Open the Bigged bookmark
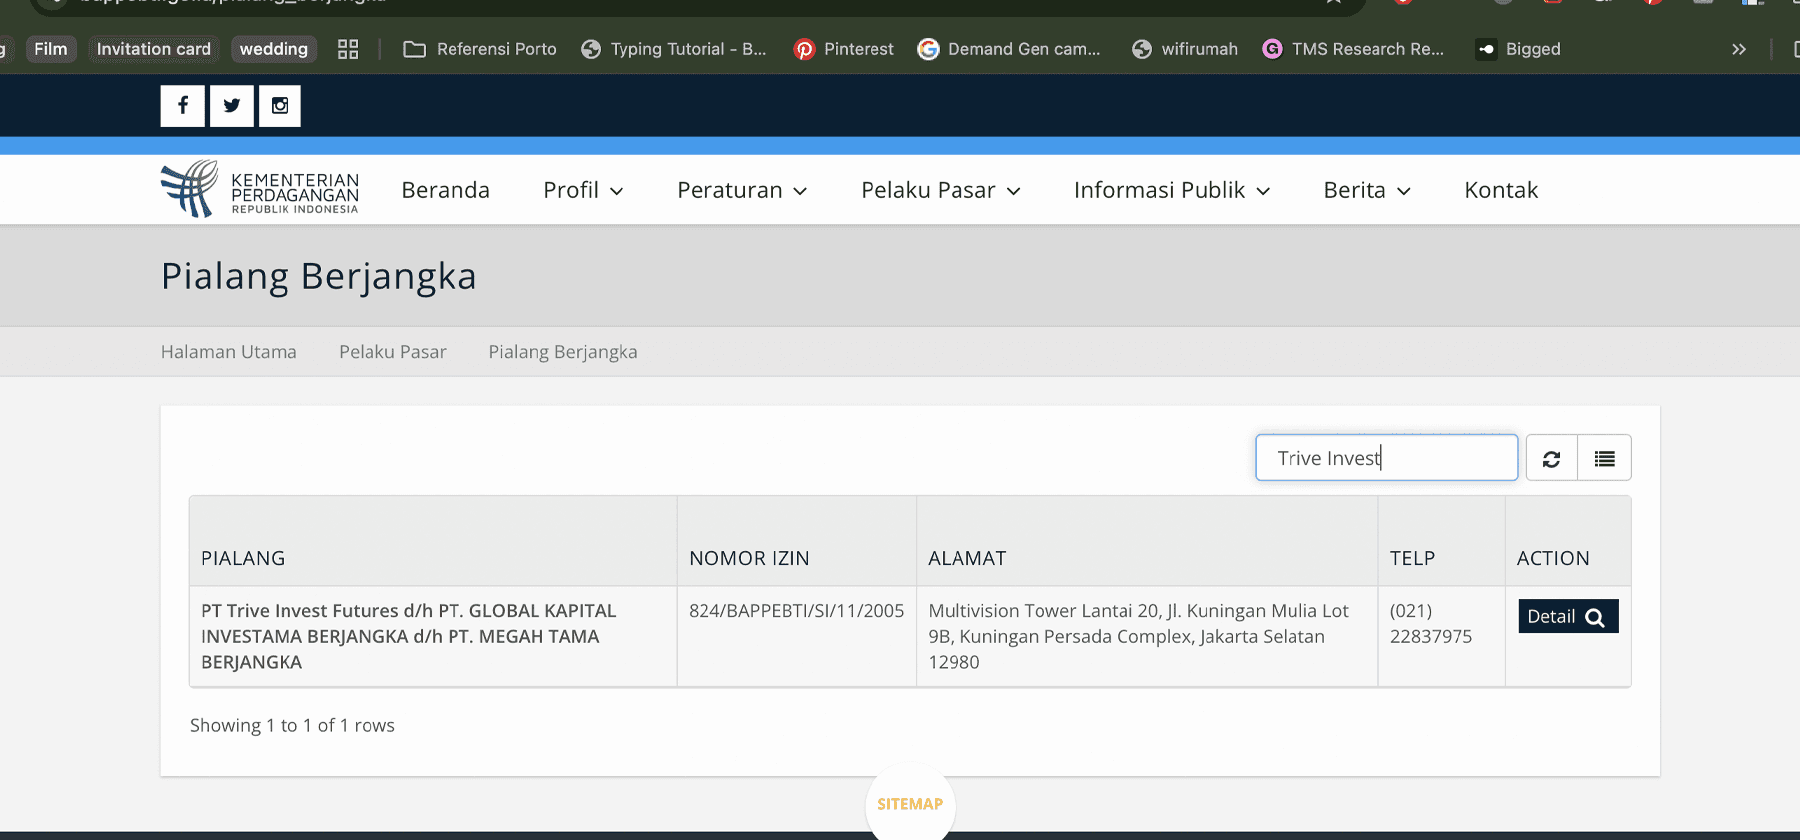 click(1519, 49)
